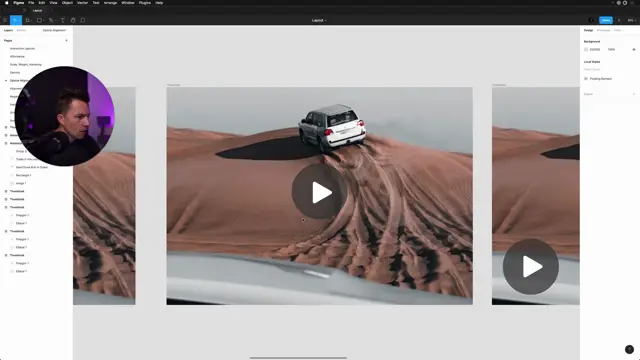Click the center thumbnail play button

(x=320, y=192)
